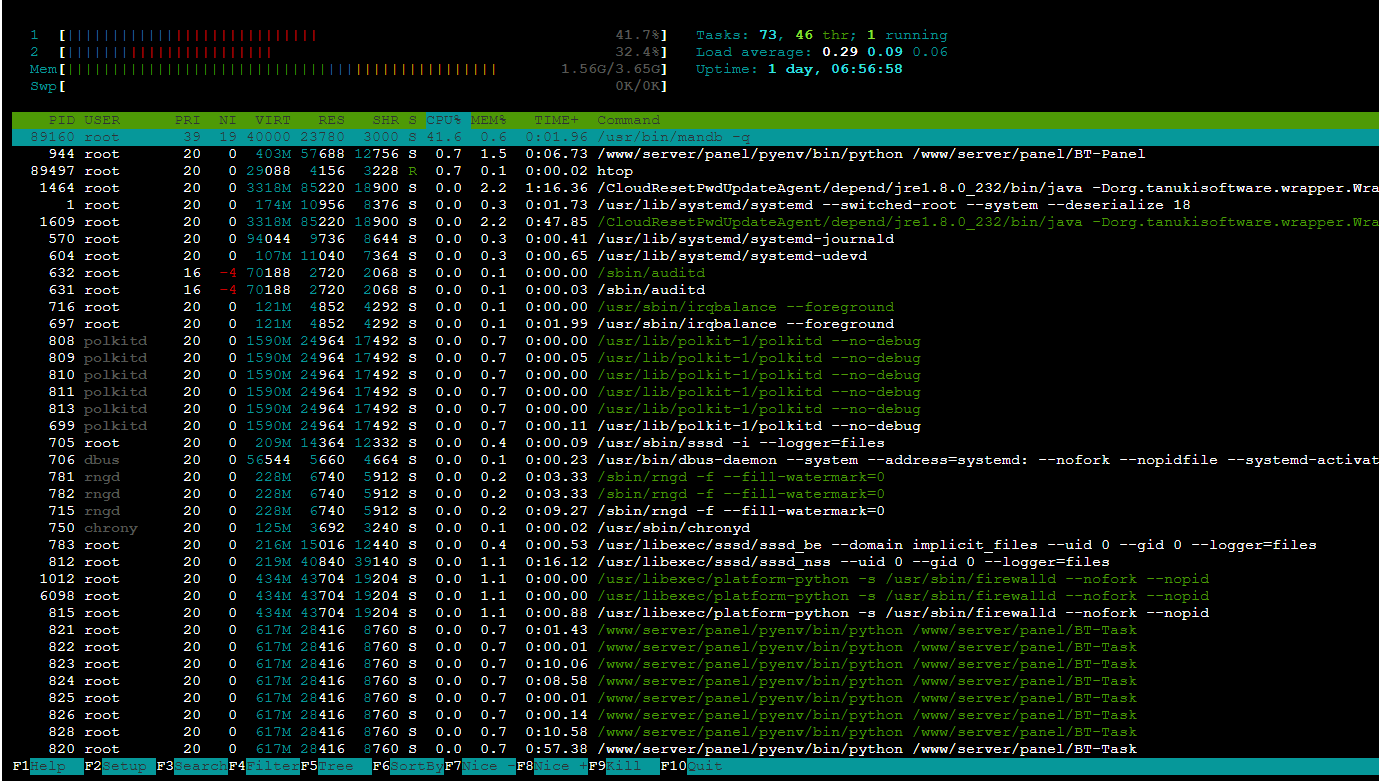Viewport: 1379px width, 781px height.
Task: Open F1 Help in the bottom bar
Action: (x=48, y=766)
